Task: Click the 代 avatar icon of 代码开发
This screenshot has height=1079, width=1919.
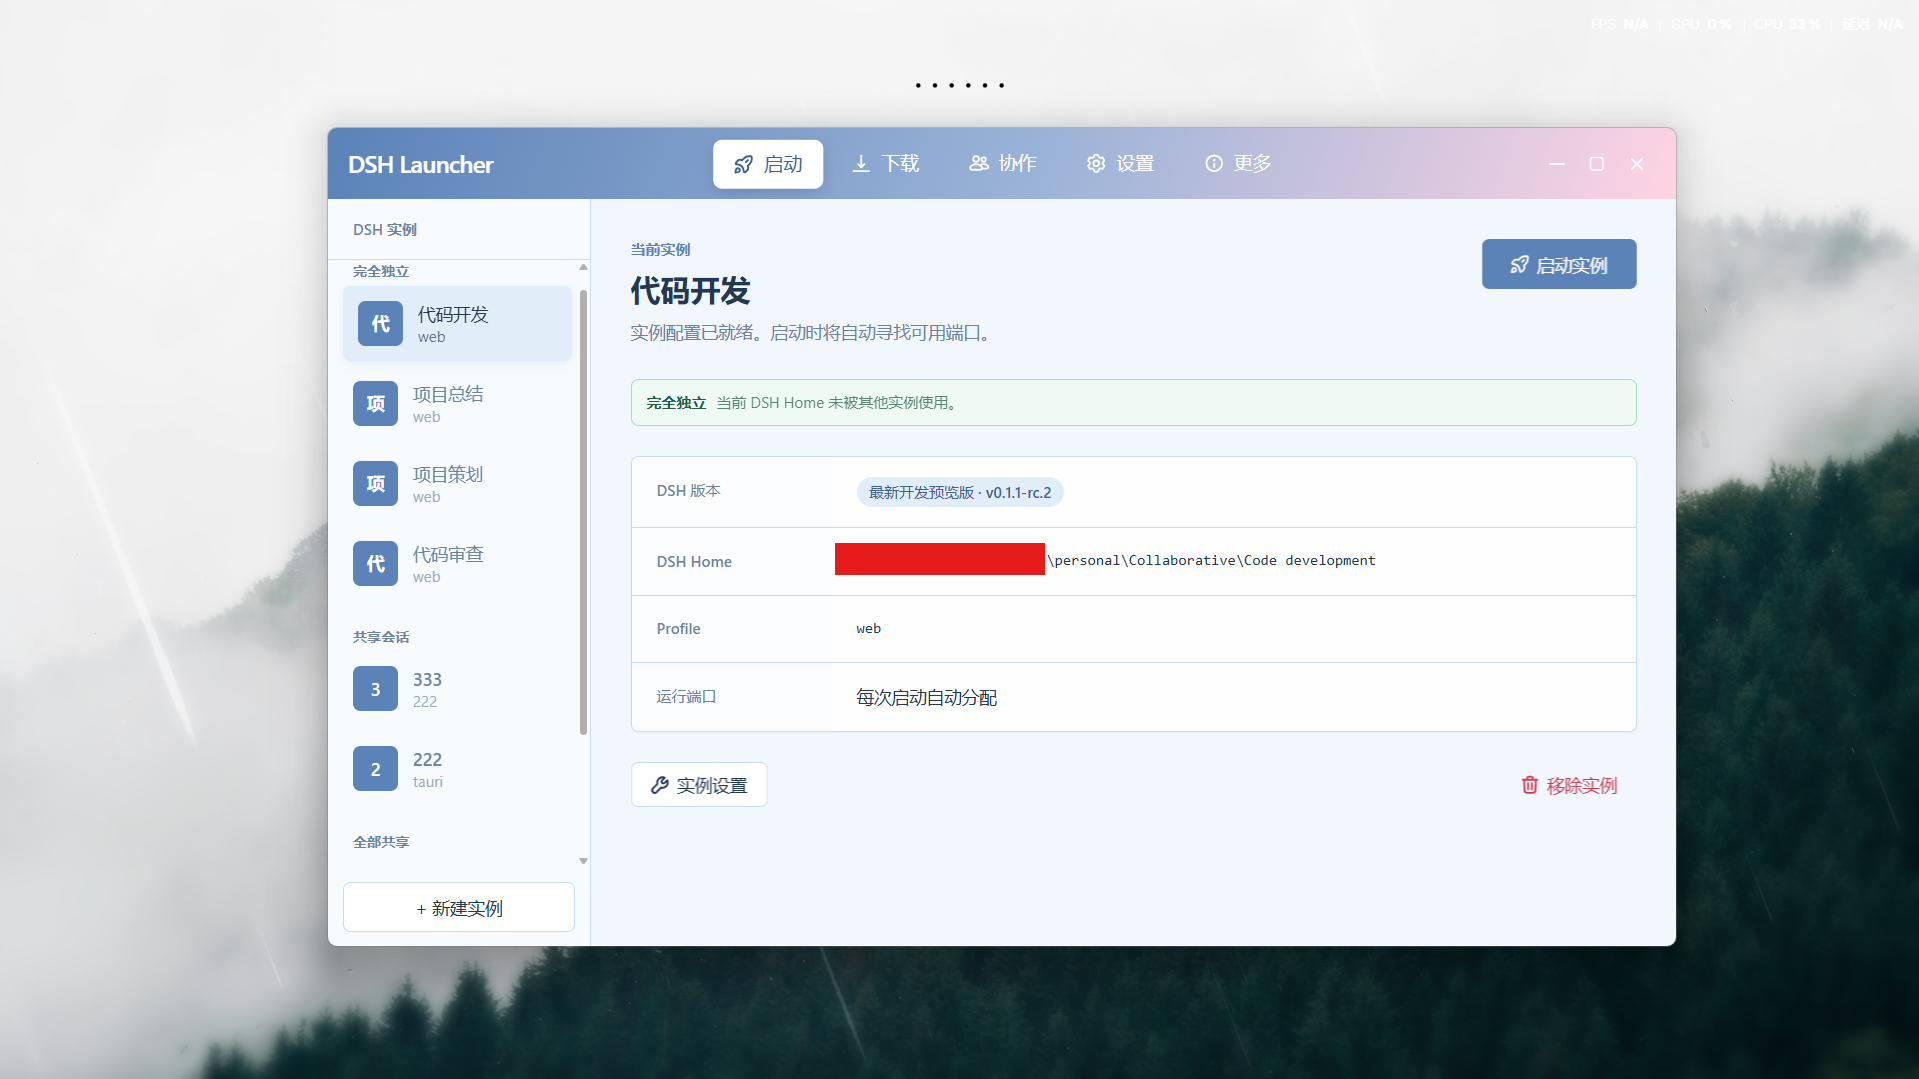Action: (380, 324)
